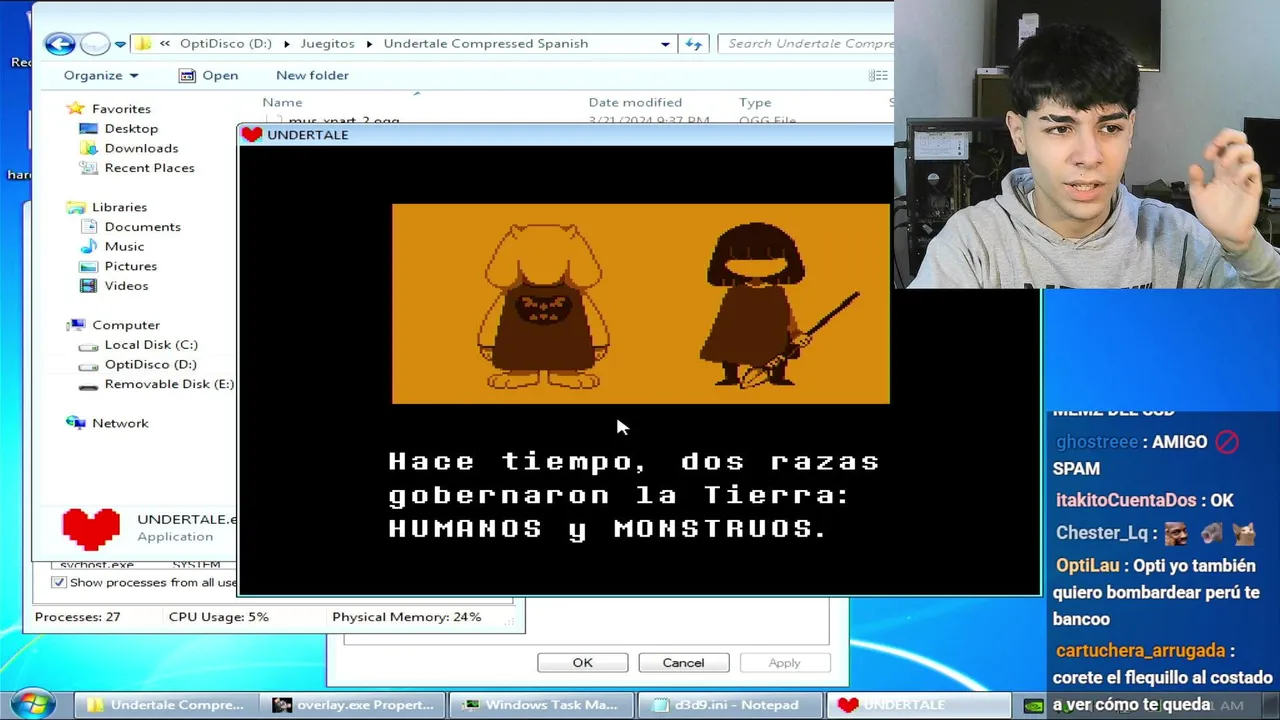Select Favorites in the navigation pane

pos(121,108)
